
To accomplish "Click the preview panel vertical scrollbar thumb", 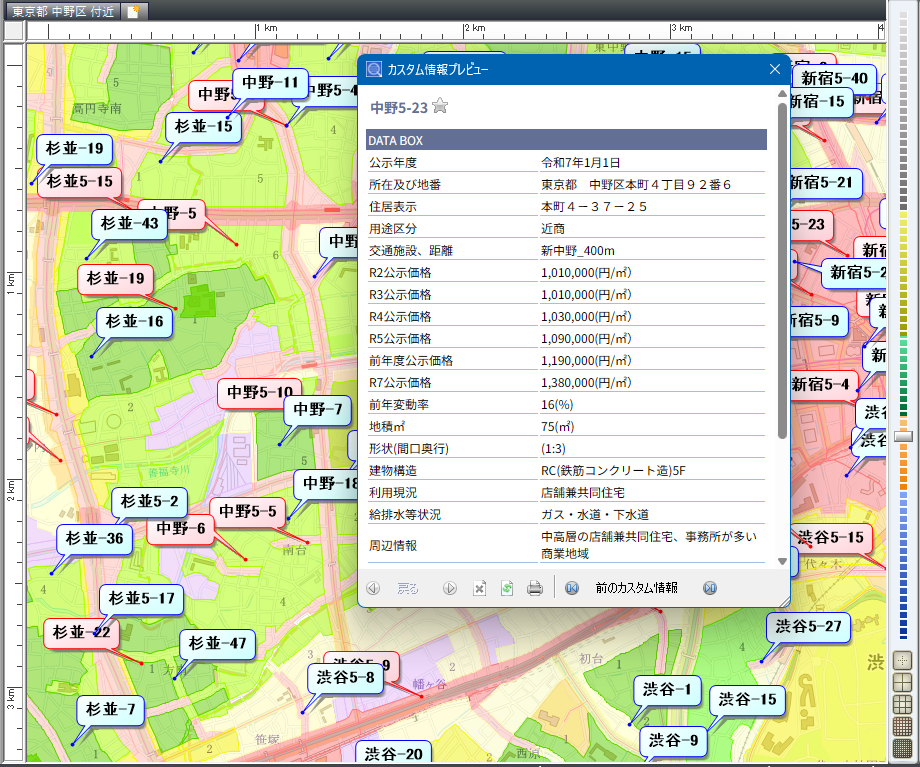I will [x=782, y=271].
